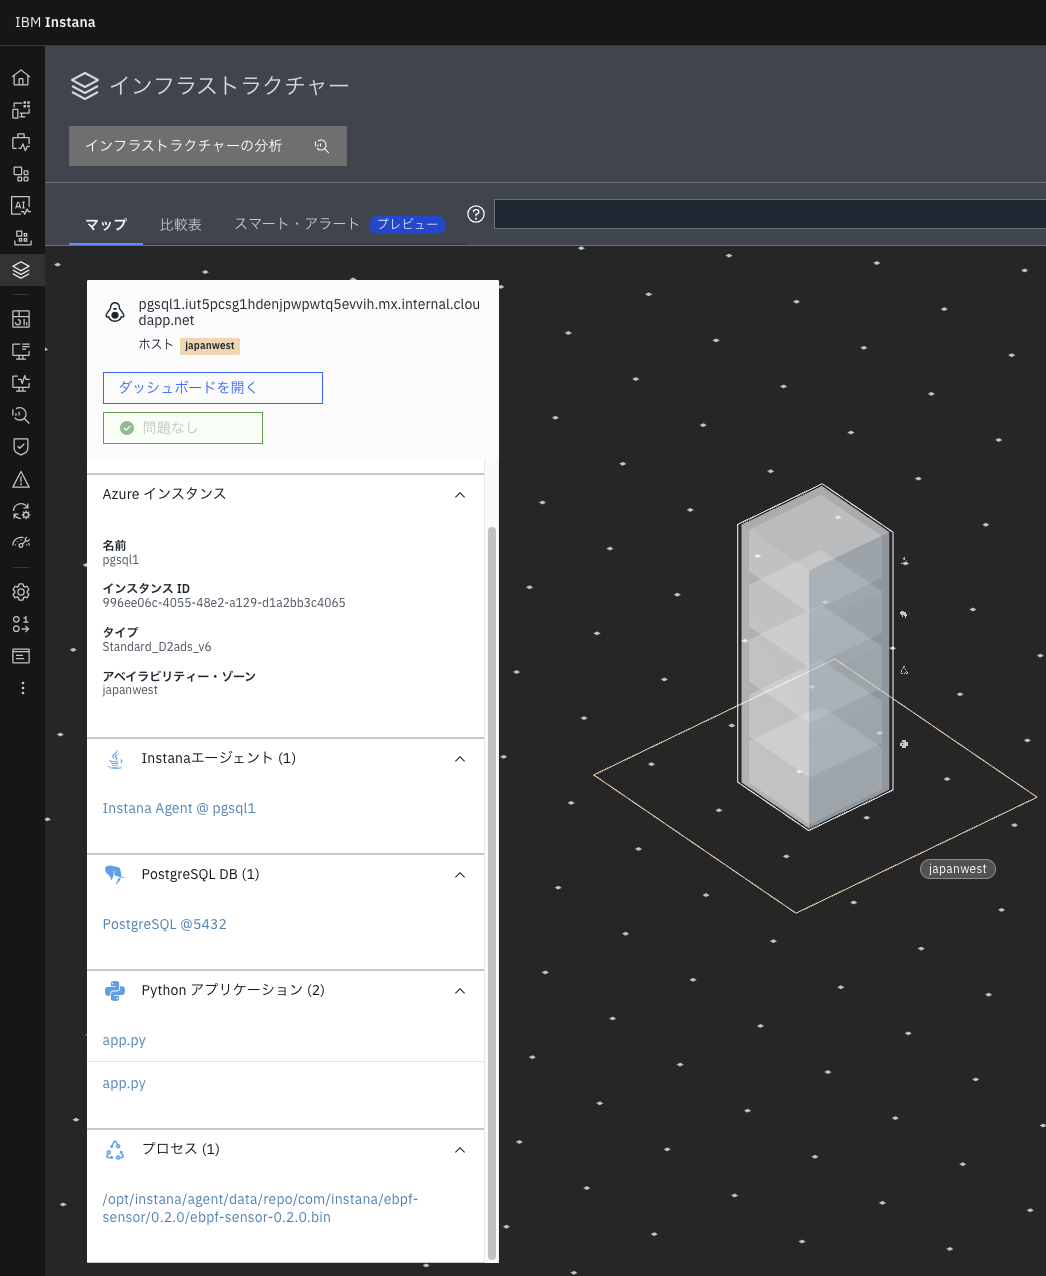Collapse the プロセス (1) section

click(460, 1150)
